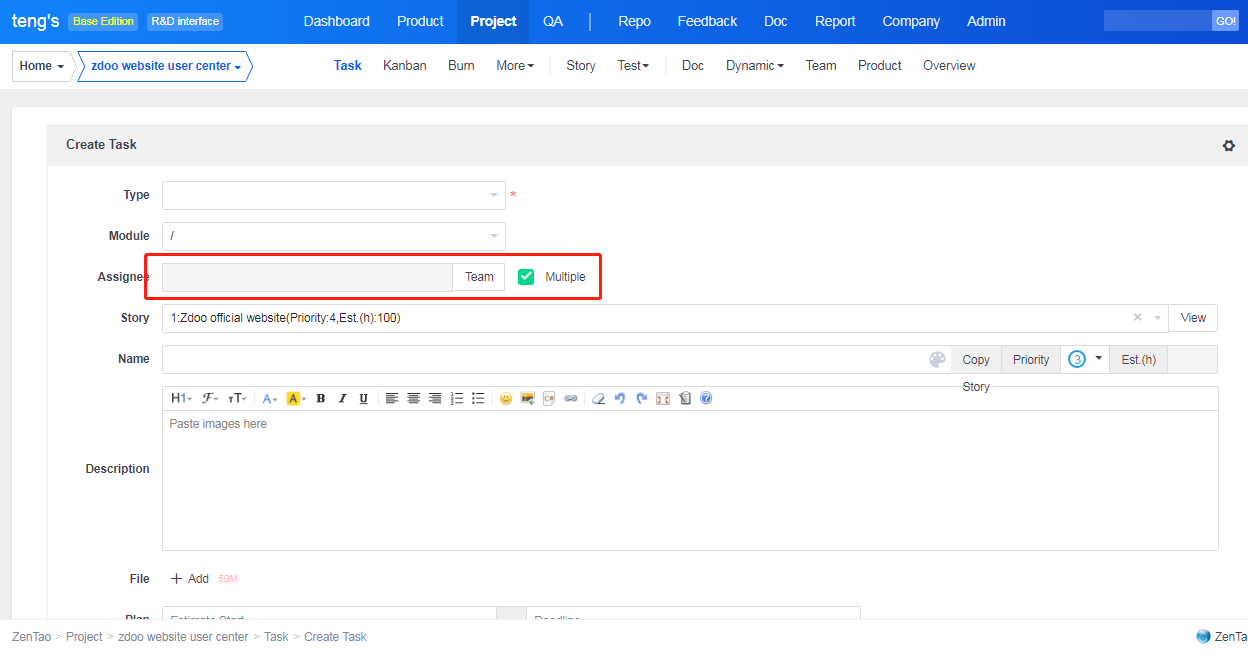
Task: Uncheck the Multiple assignee checkbox
Action: coord(526,277)
